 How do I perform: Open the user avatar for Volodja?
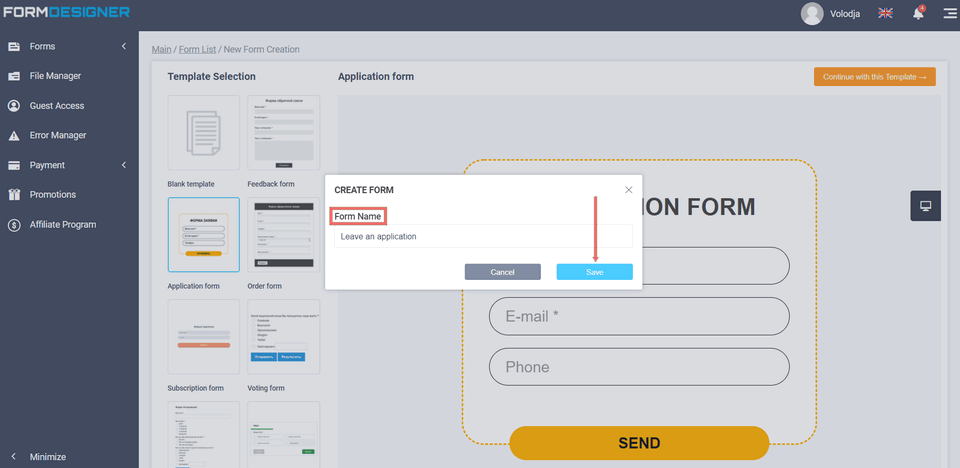pos(812,13)
